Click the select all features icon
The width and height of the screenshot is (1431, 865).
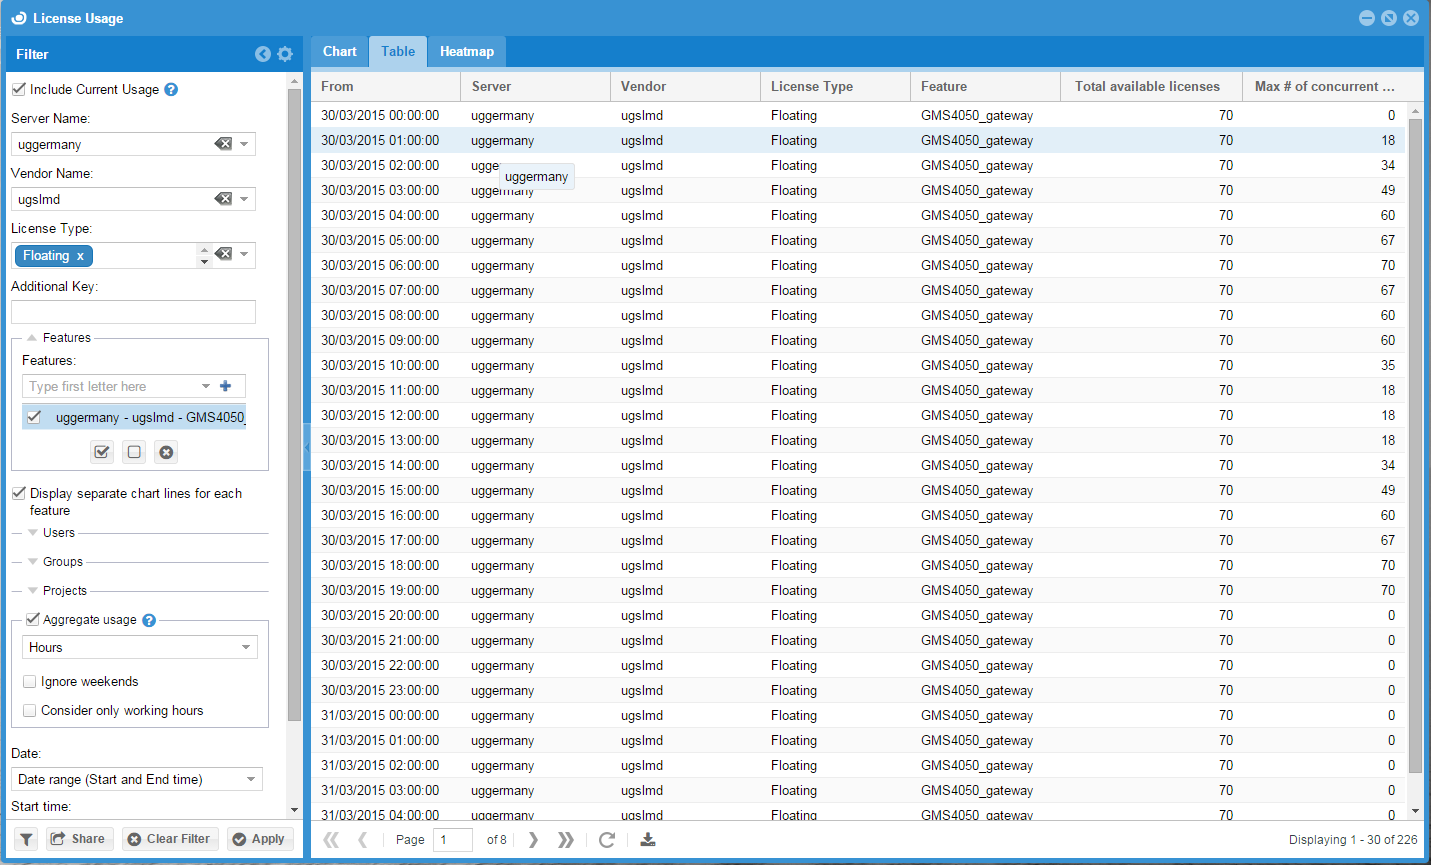tap(102, 452)
